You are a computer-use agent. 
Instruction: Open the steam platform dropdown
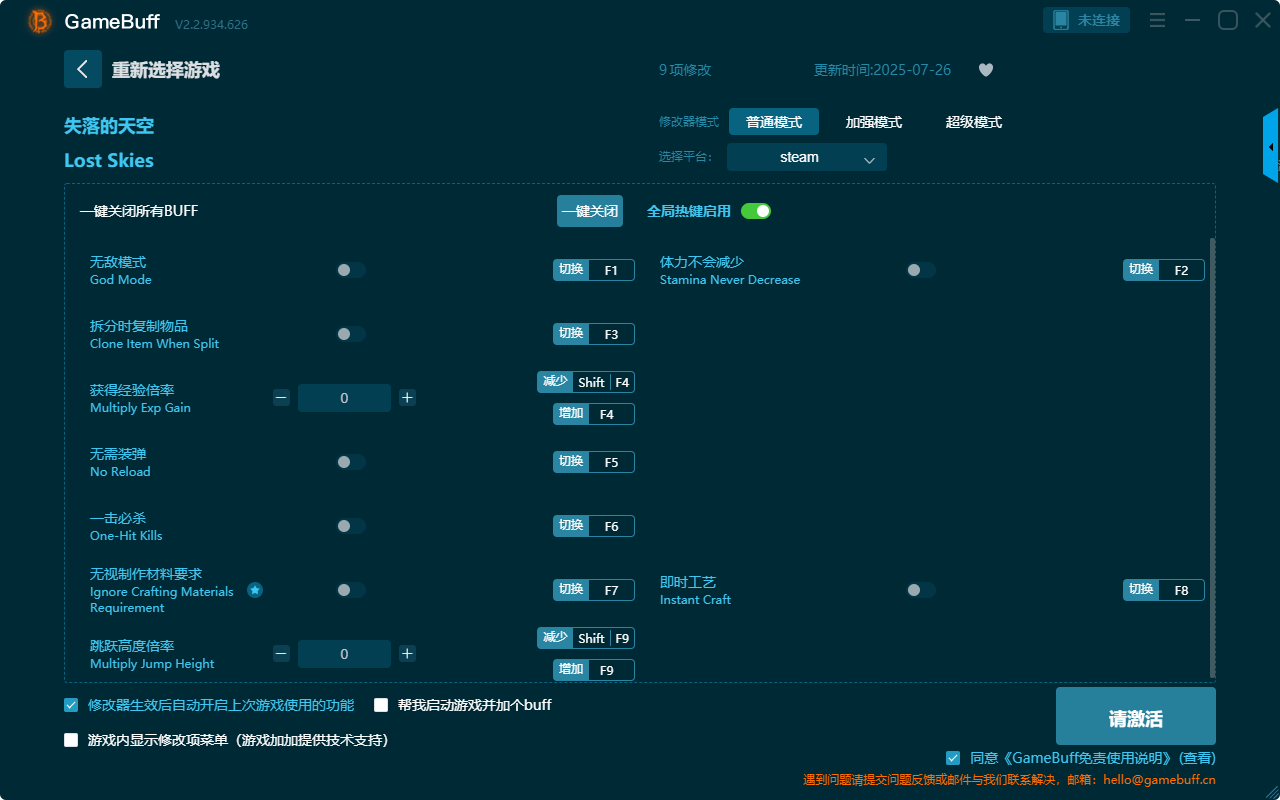click(x=807, y=157)
